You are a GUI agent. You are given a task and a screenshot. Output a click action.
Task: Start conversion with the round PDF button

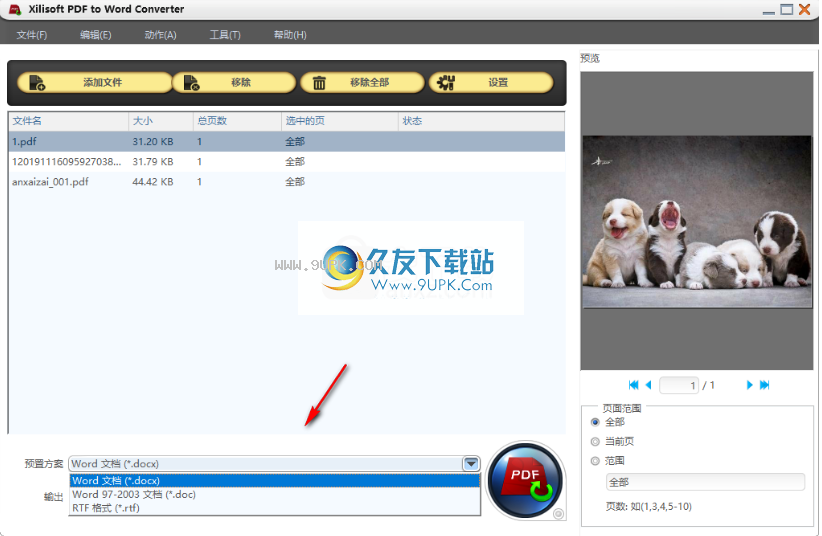point(525,480)
